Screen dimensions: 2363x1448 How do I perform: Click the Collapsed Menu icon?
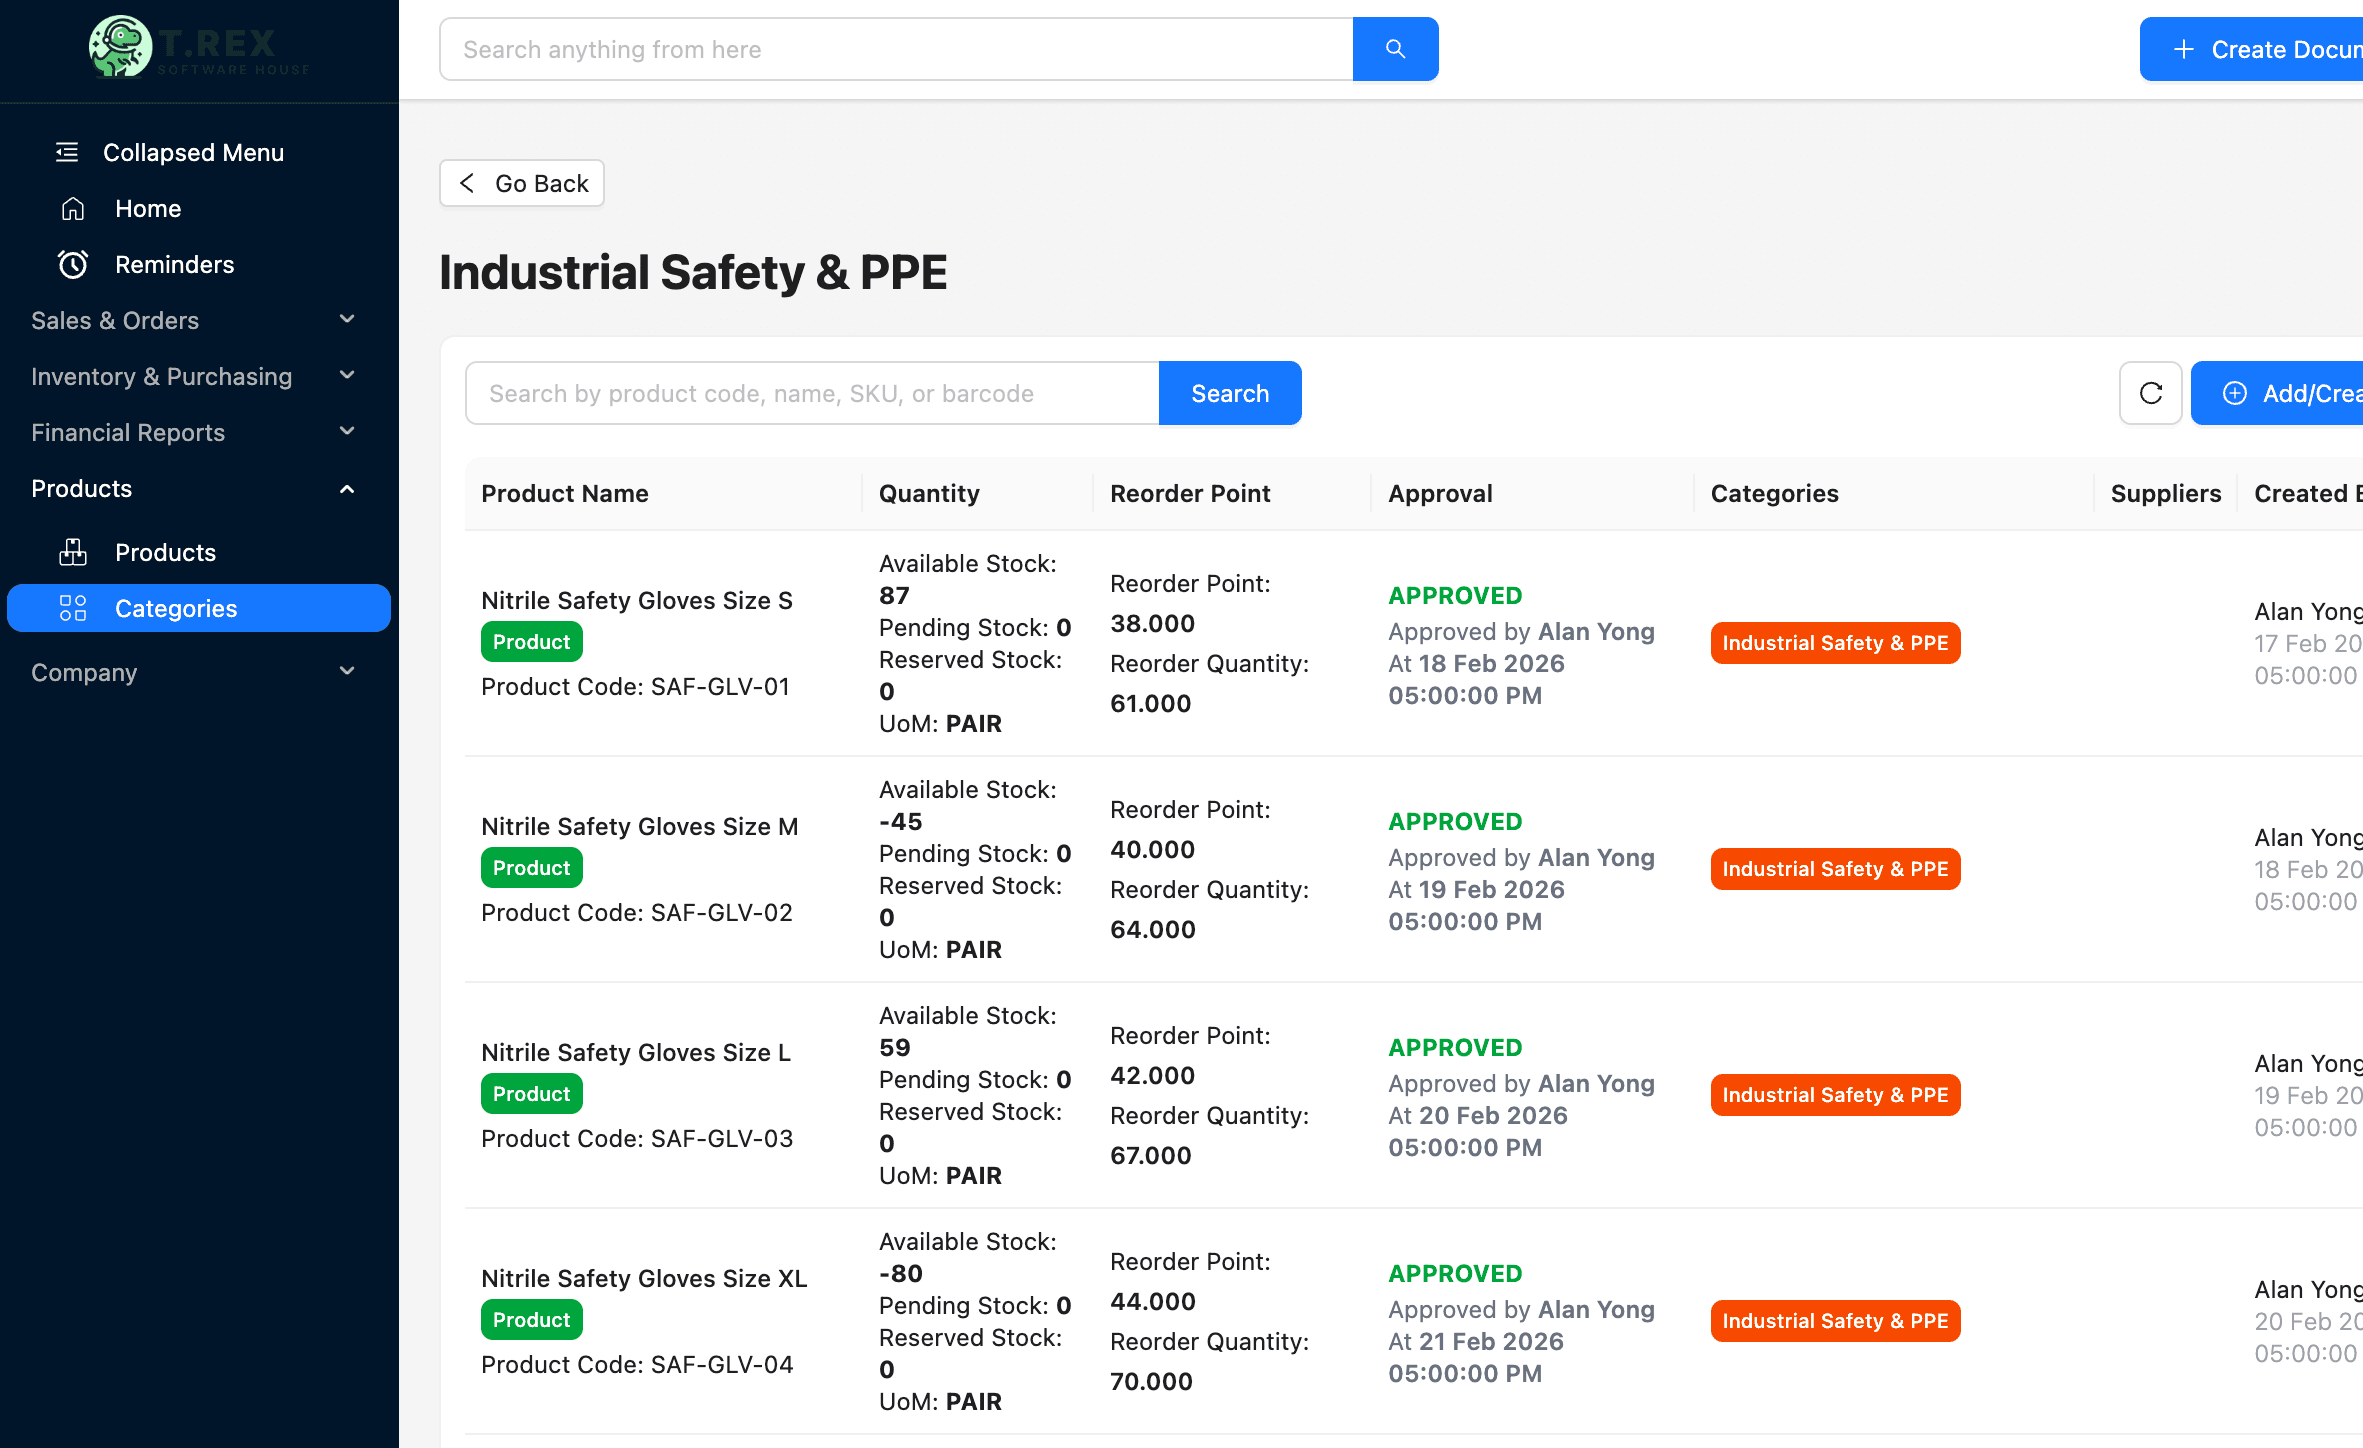click(x=67, y=152)
